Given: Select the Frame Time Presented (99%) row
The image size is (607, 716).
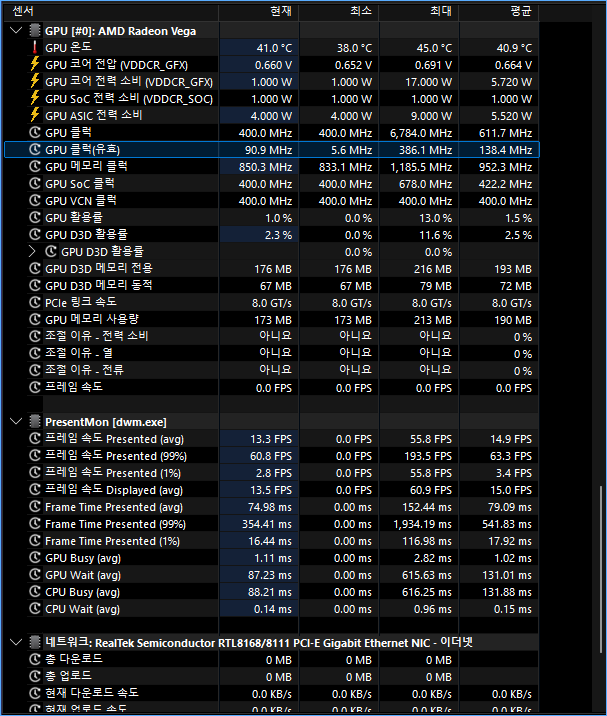Looking at the screenshot, I should coord(271,524).
